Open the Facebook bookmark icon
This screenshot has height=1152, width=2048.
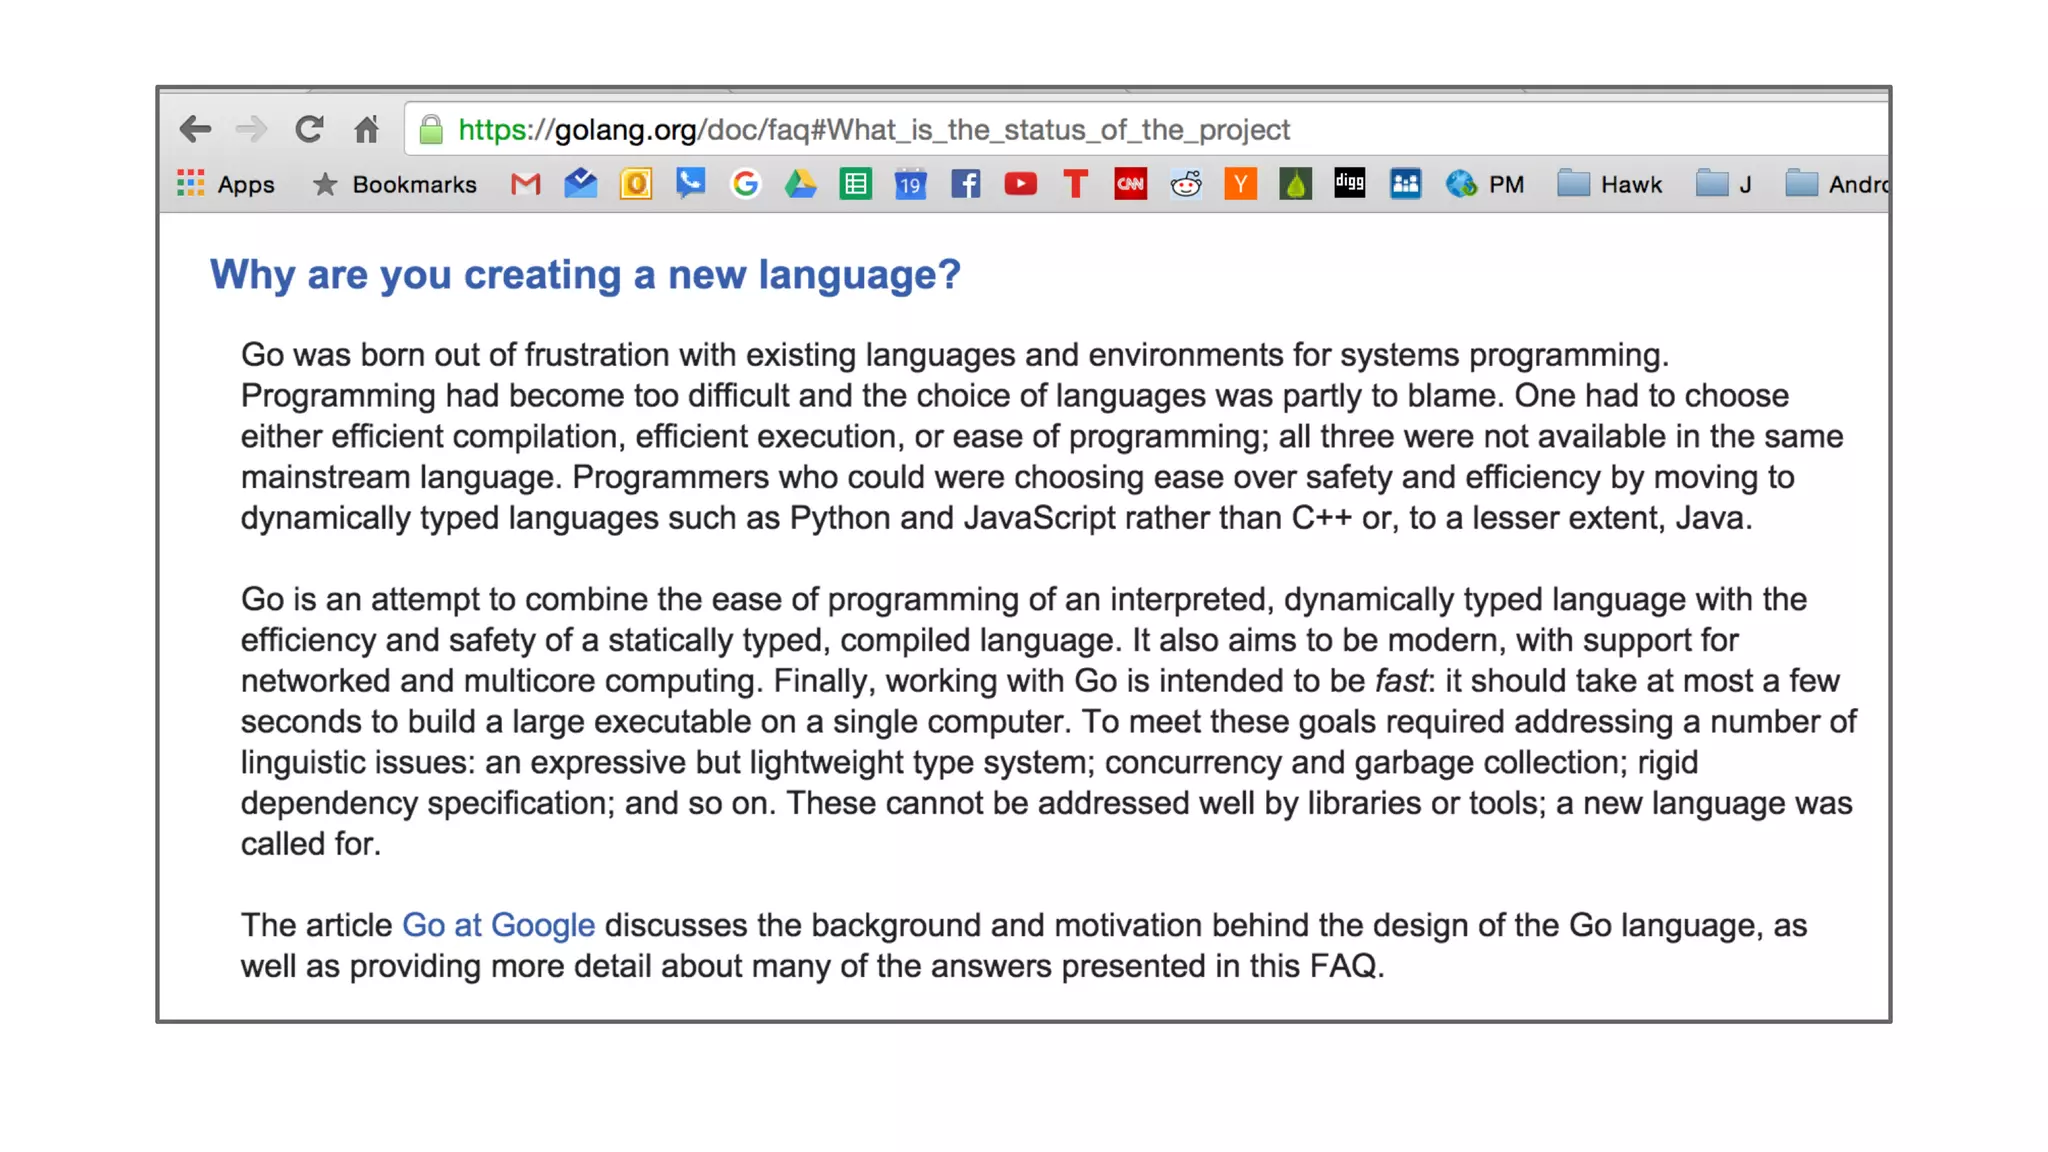point(965,184)
